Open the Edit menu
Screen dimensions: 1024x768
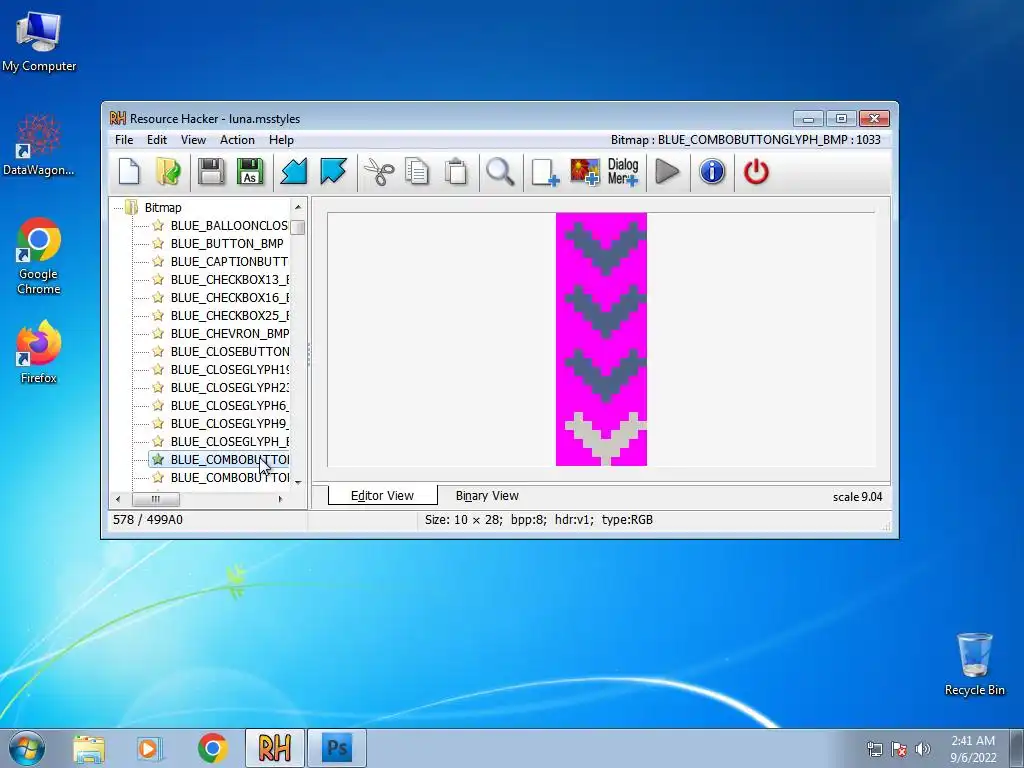click(x=157, y=140)
